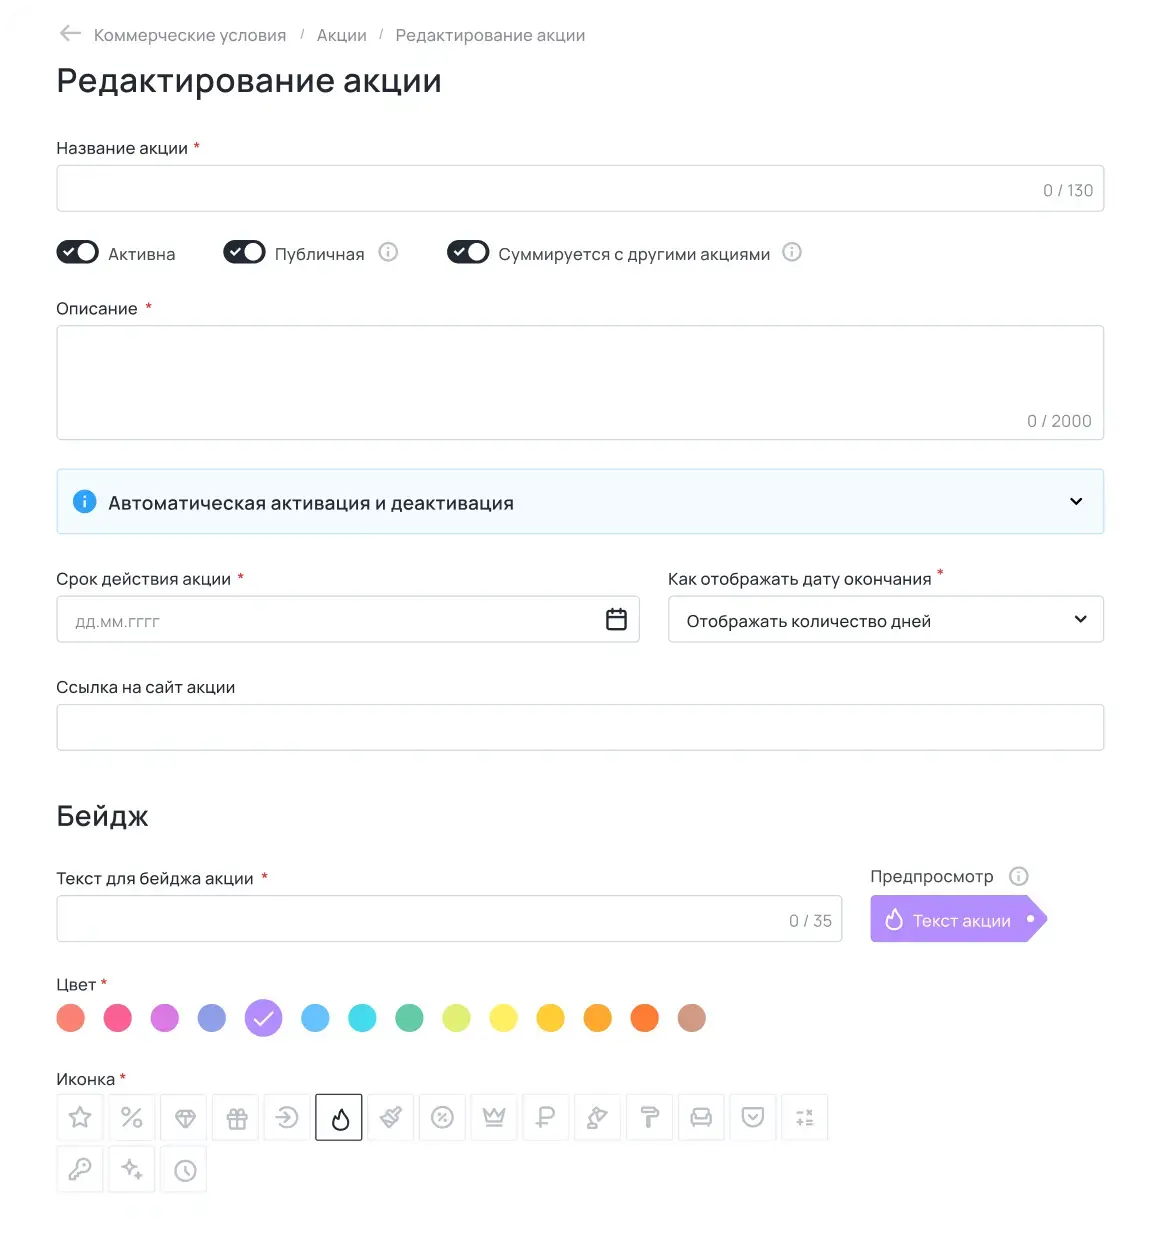
Task: Pick the diamond badge icon
Action: pos(185,1117)
